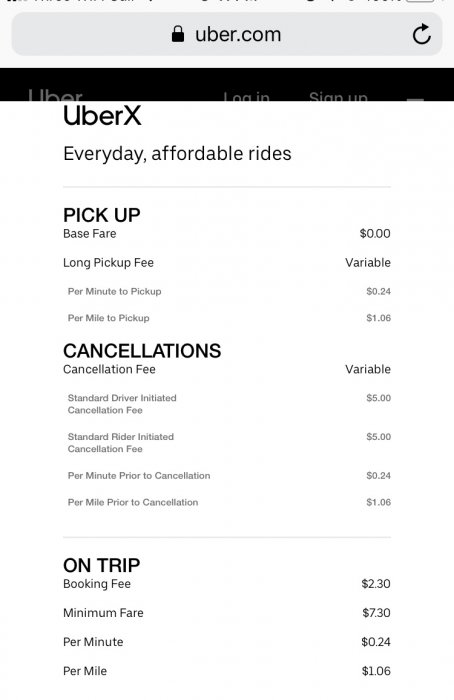This screenshot has height=700, width=454.
Task: Open the Sign up link
Action: tap(338, 96)
